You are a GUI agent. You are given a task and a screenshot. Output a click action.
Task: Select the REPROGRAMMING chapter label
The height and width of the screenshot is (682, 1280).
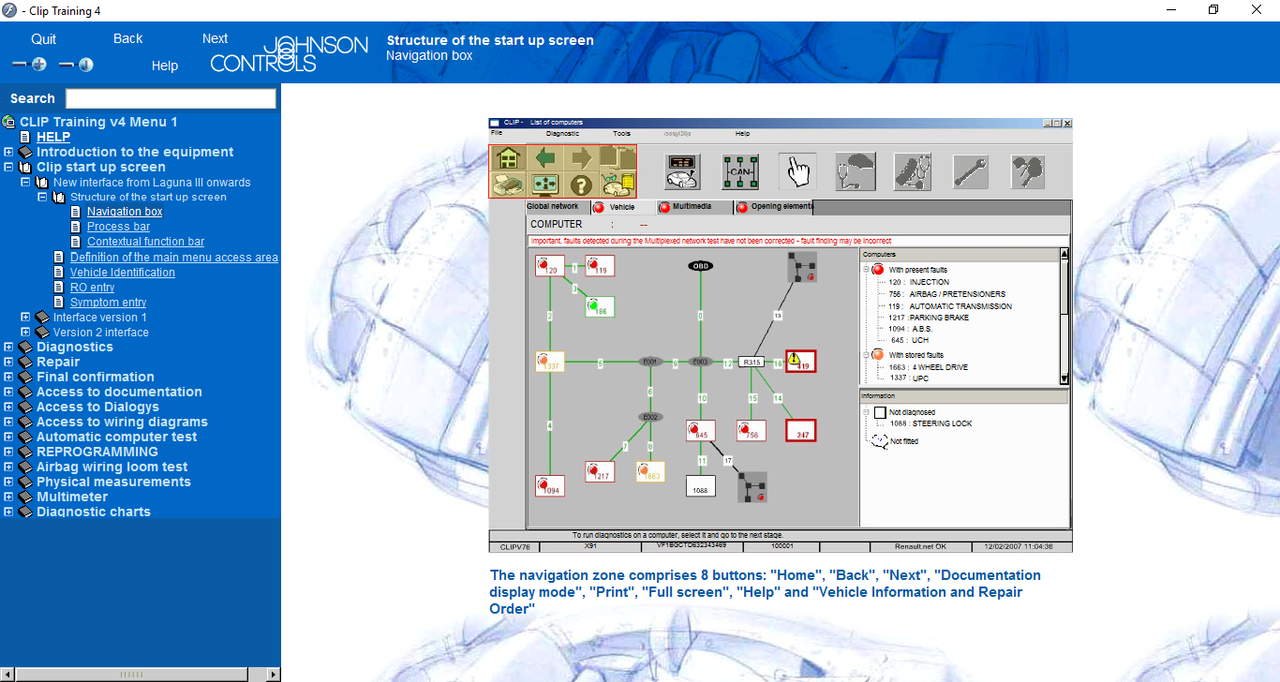[97, 452]
